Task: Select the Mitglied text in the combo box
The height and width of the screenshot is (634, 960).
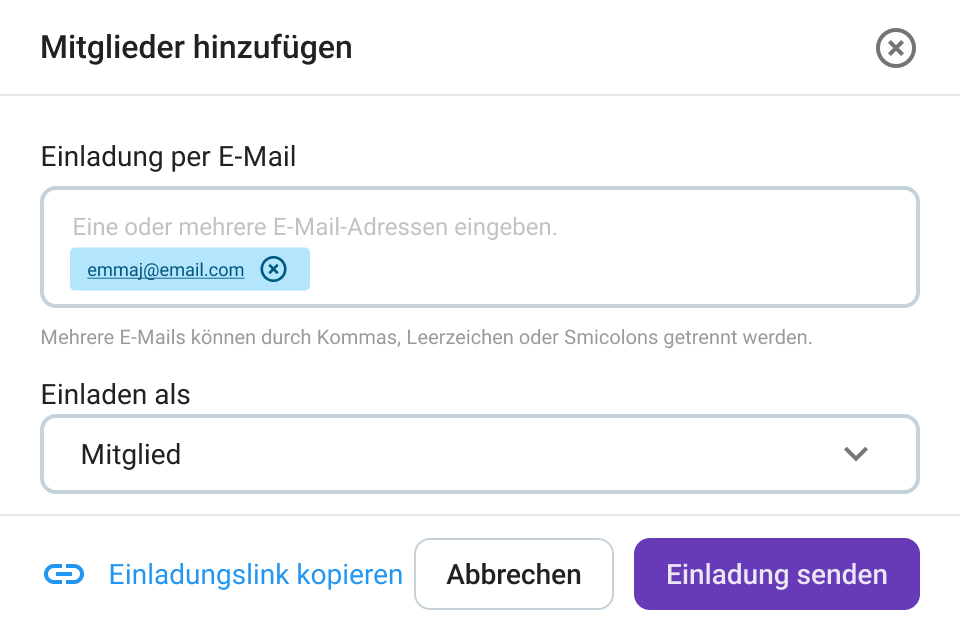Action: (131, 455)
